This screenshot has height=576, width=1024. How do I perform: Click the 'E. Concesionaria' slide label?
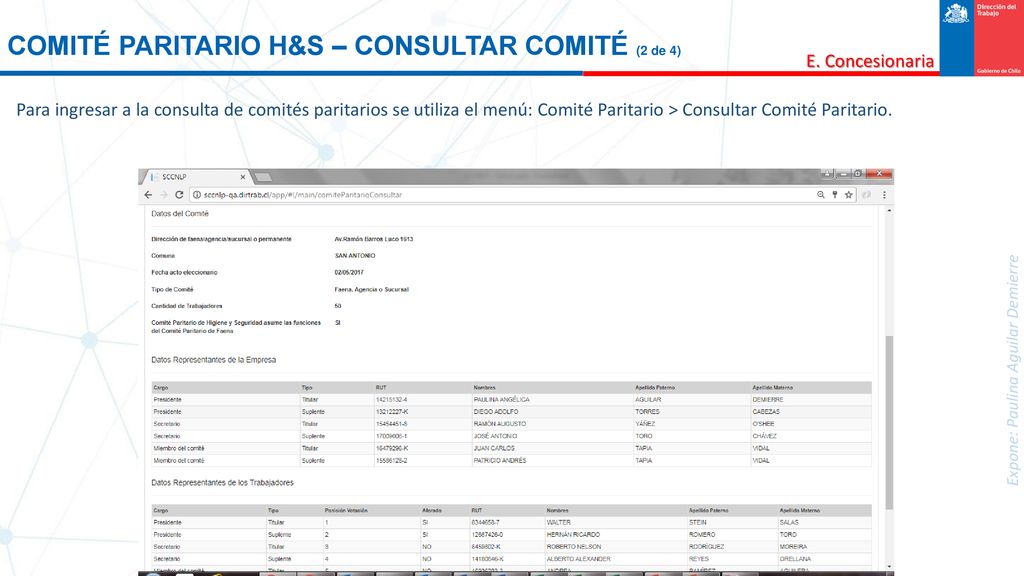pyautogui.click(x=870, y=61)
